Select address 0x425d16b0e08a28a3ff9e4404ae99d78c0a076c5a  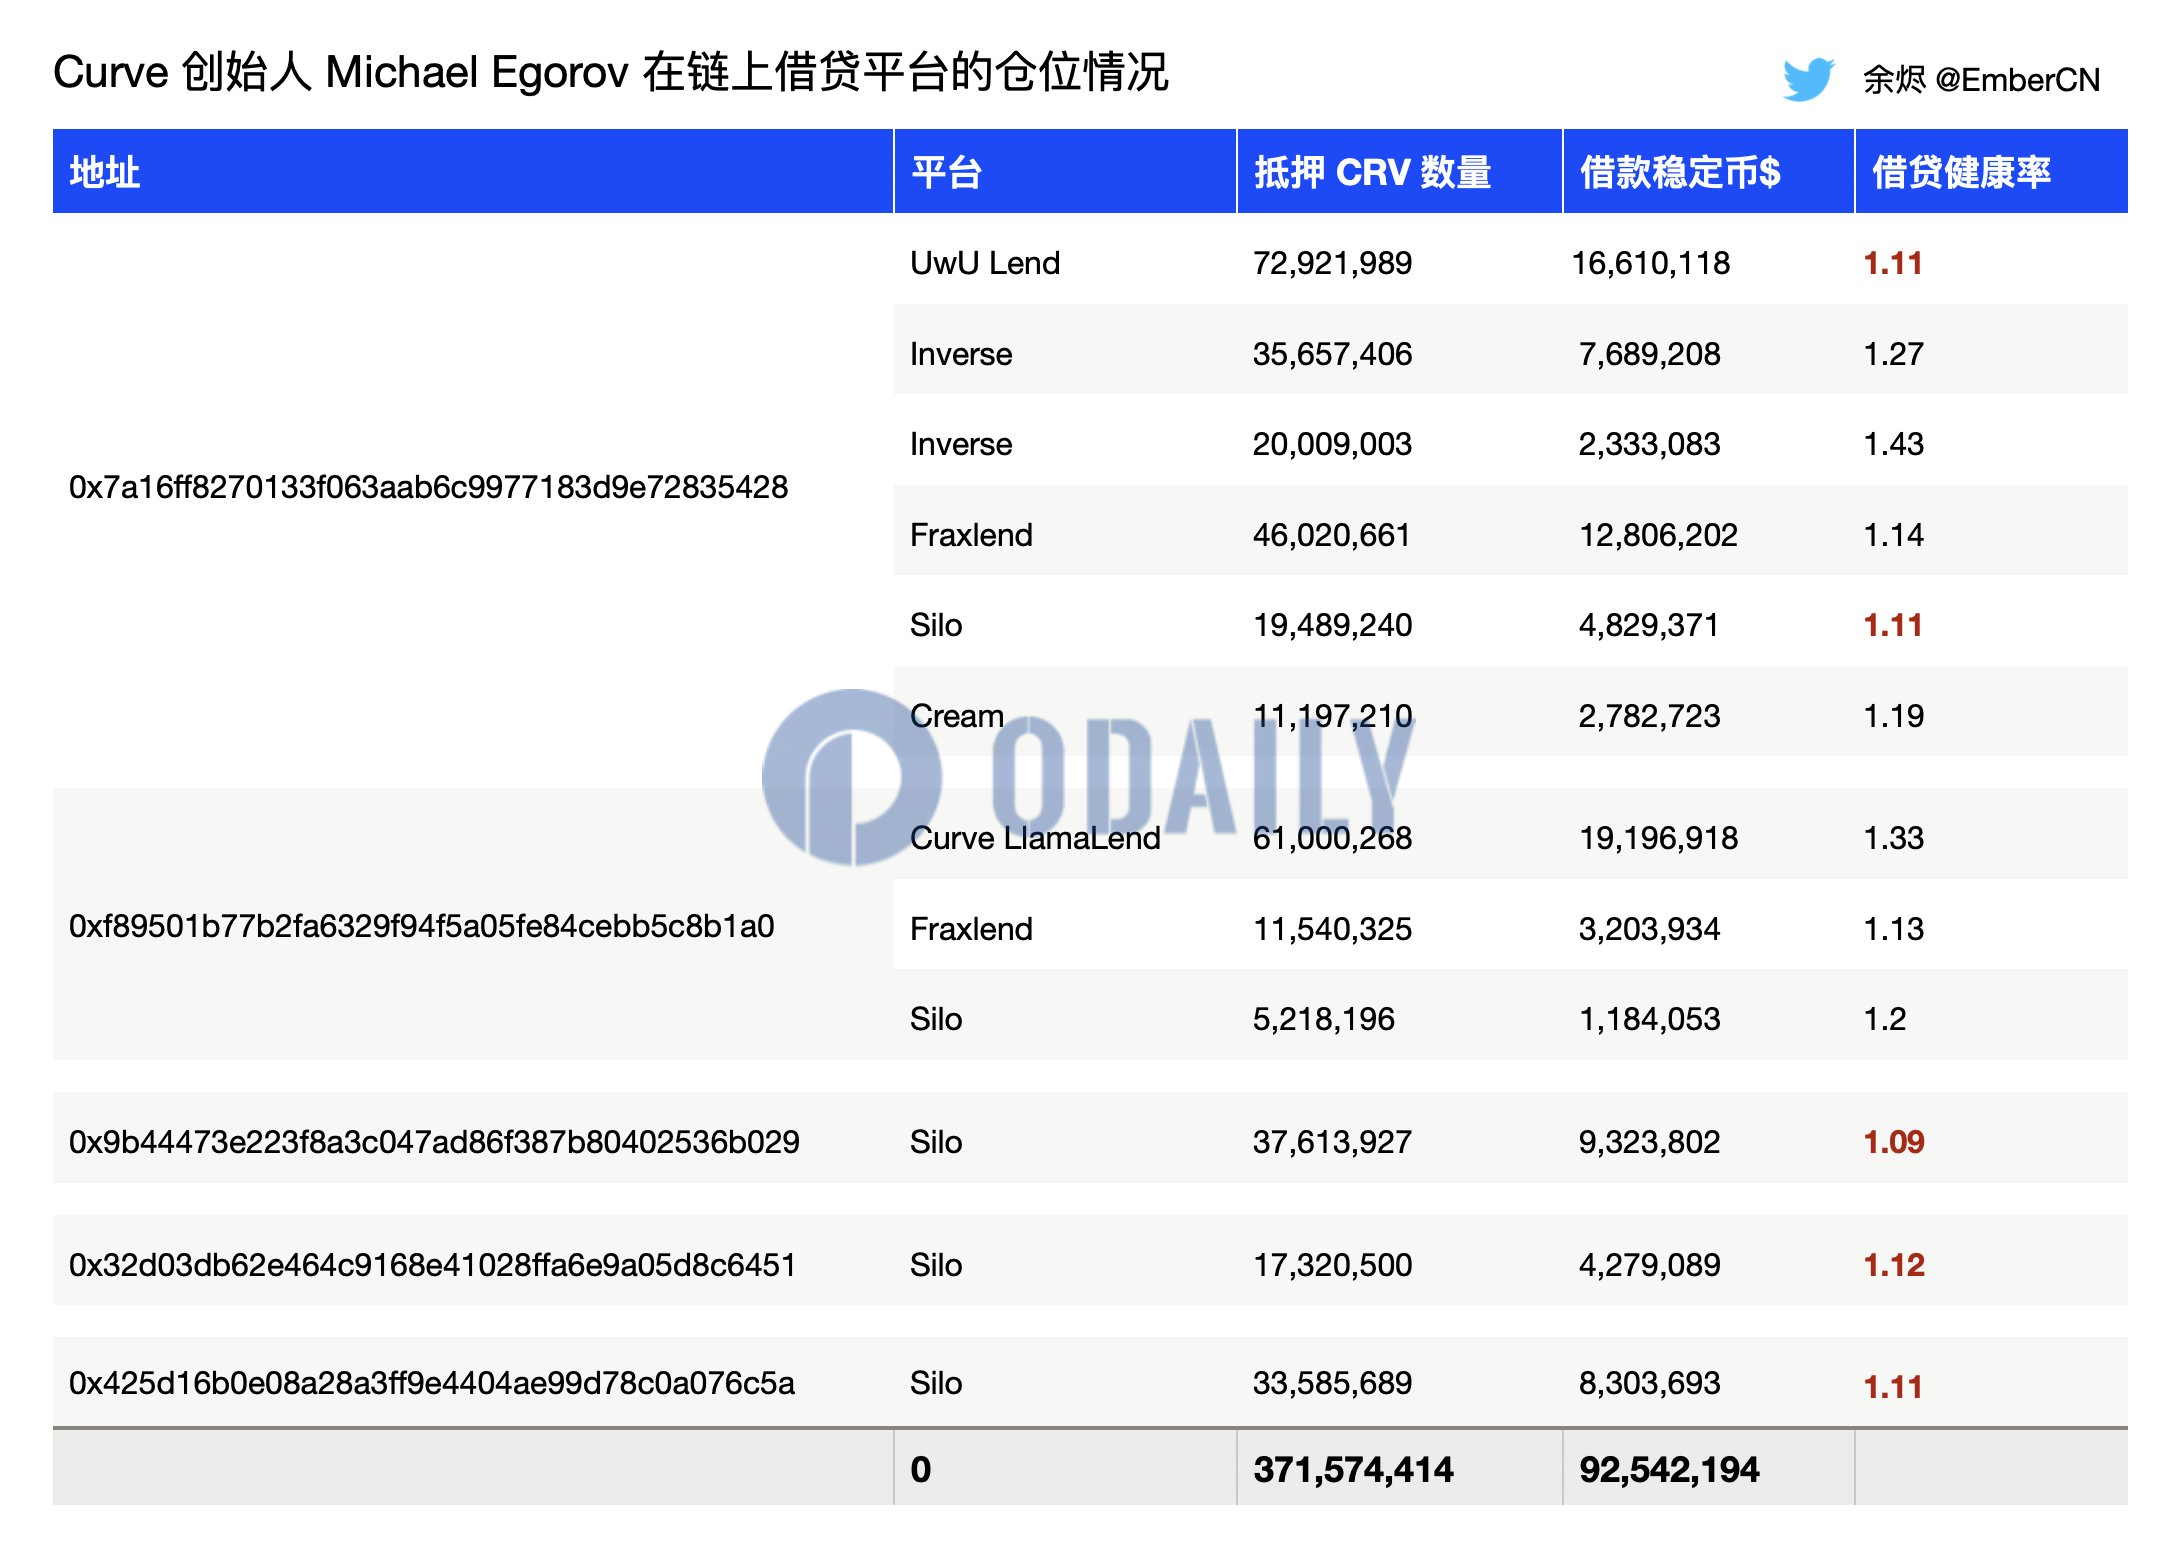[x=431, y=1383]
